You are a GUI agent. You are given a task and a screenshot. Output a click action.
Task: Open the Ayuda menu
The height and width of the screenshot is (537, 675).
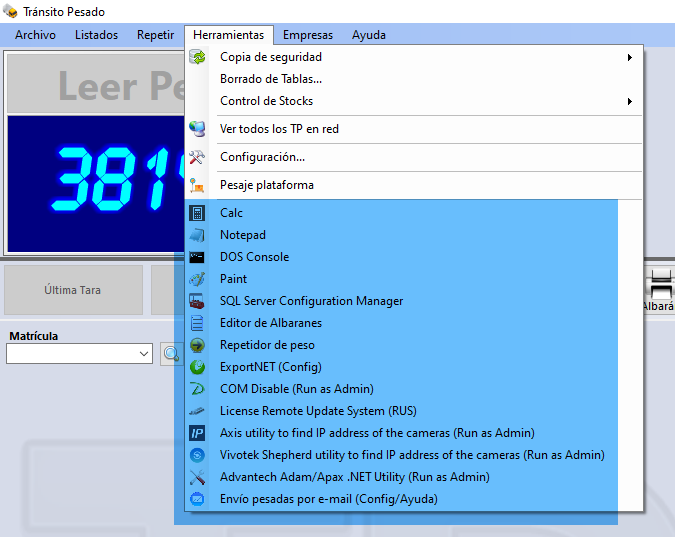pyautogui.click(x=368, y=35)
